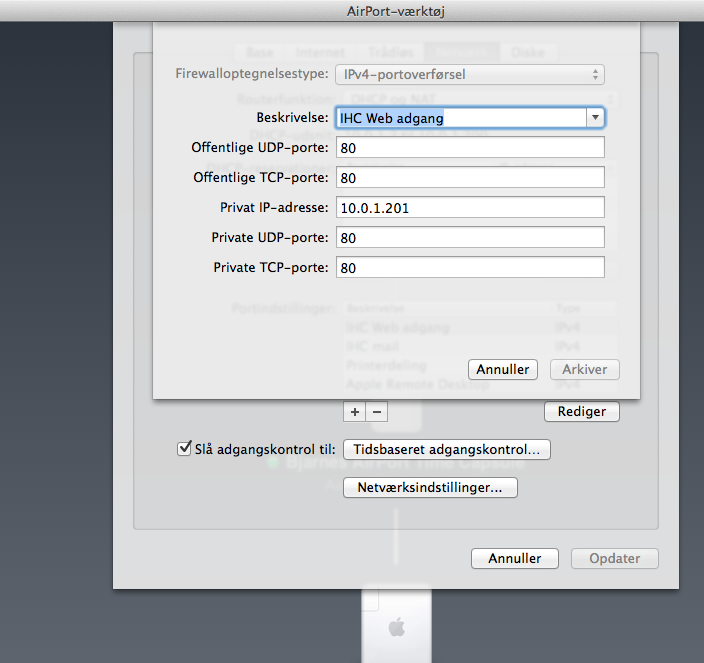Add a port setting with plus button

tap(355, 412)
